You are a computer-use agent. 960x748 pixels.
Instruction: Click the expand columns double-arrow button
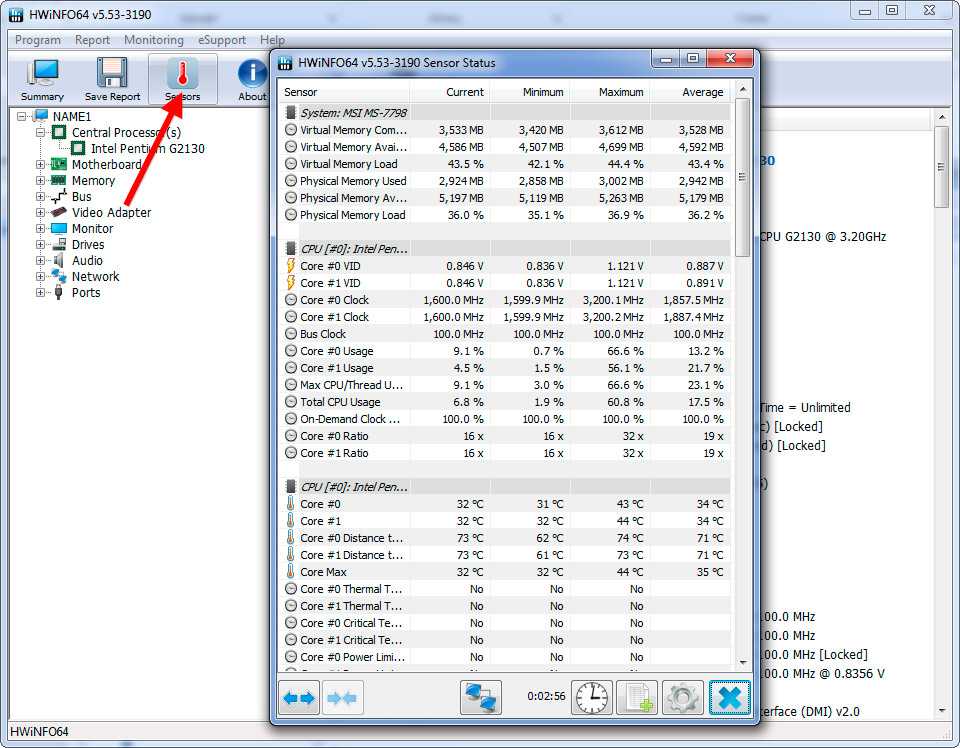coord(299,698)
